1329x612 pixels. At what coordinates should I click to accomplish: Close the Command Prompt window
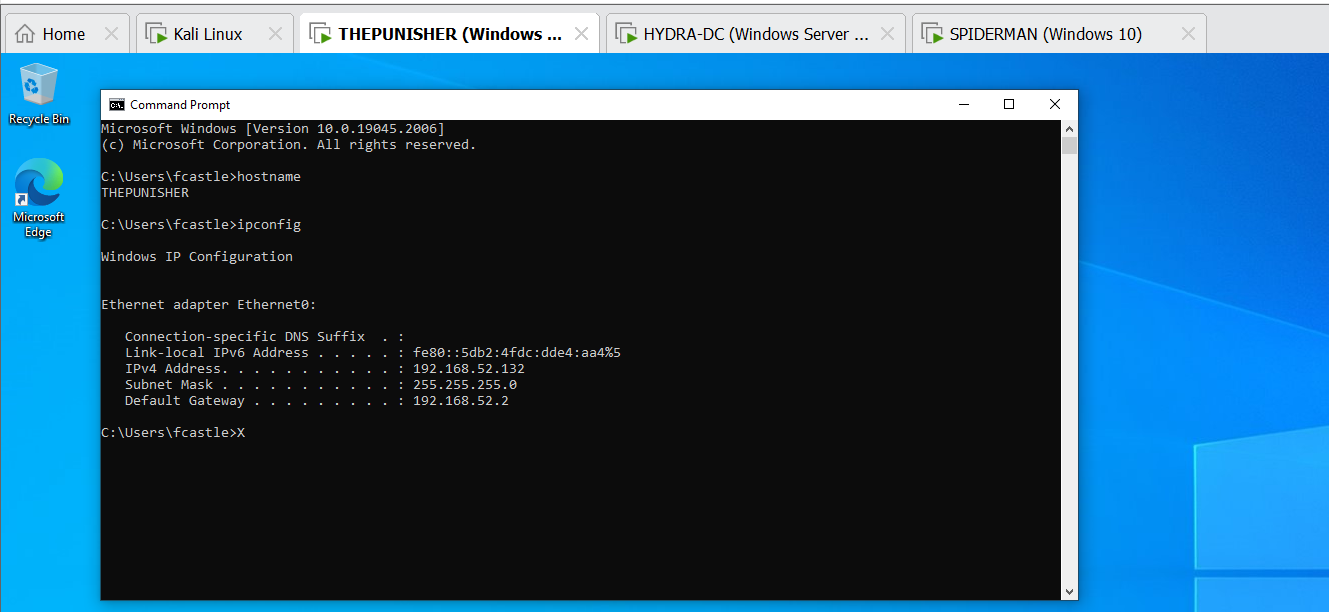point(1055,105)
